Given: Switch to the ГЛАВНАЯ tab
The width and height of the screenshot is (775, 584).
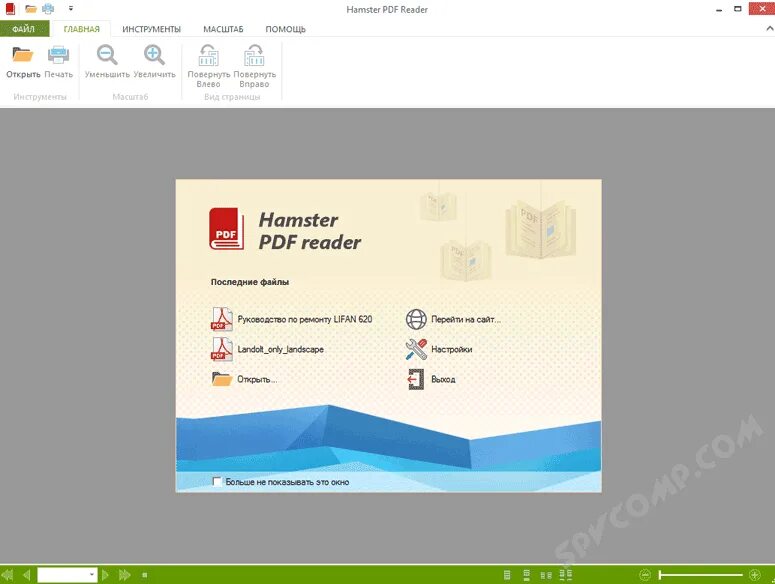Looking at the screenshot, I should [x=82, y=29].
